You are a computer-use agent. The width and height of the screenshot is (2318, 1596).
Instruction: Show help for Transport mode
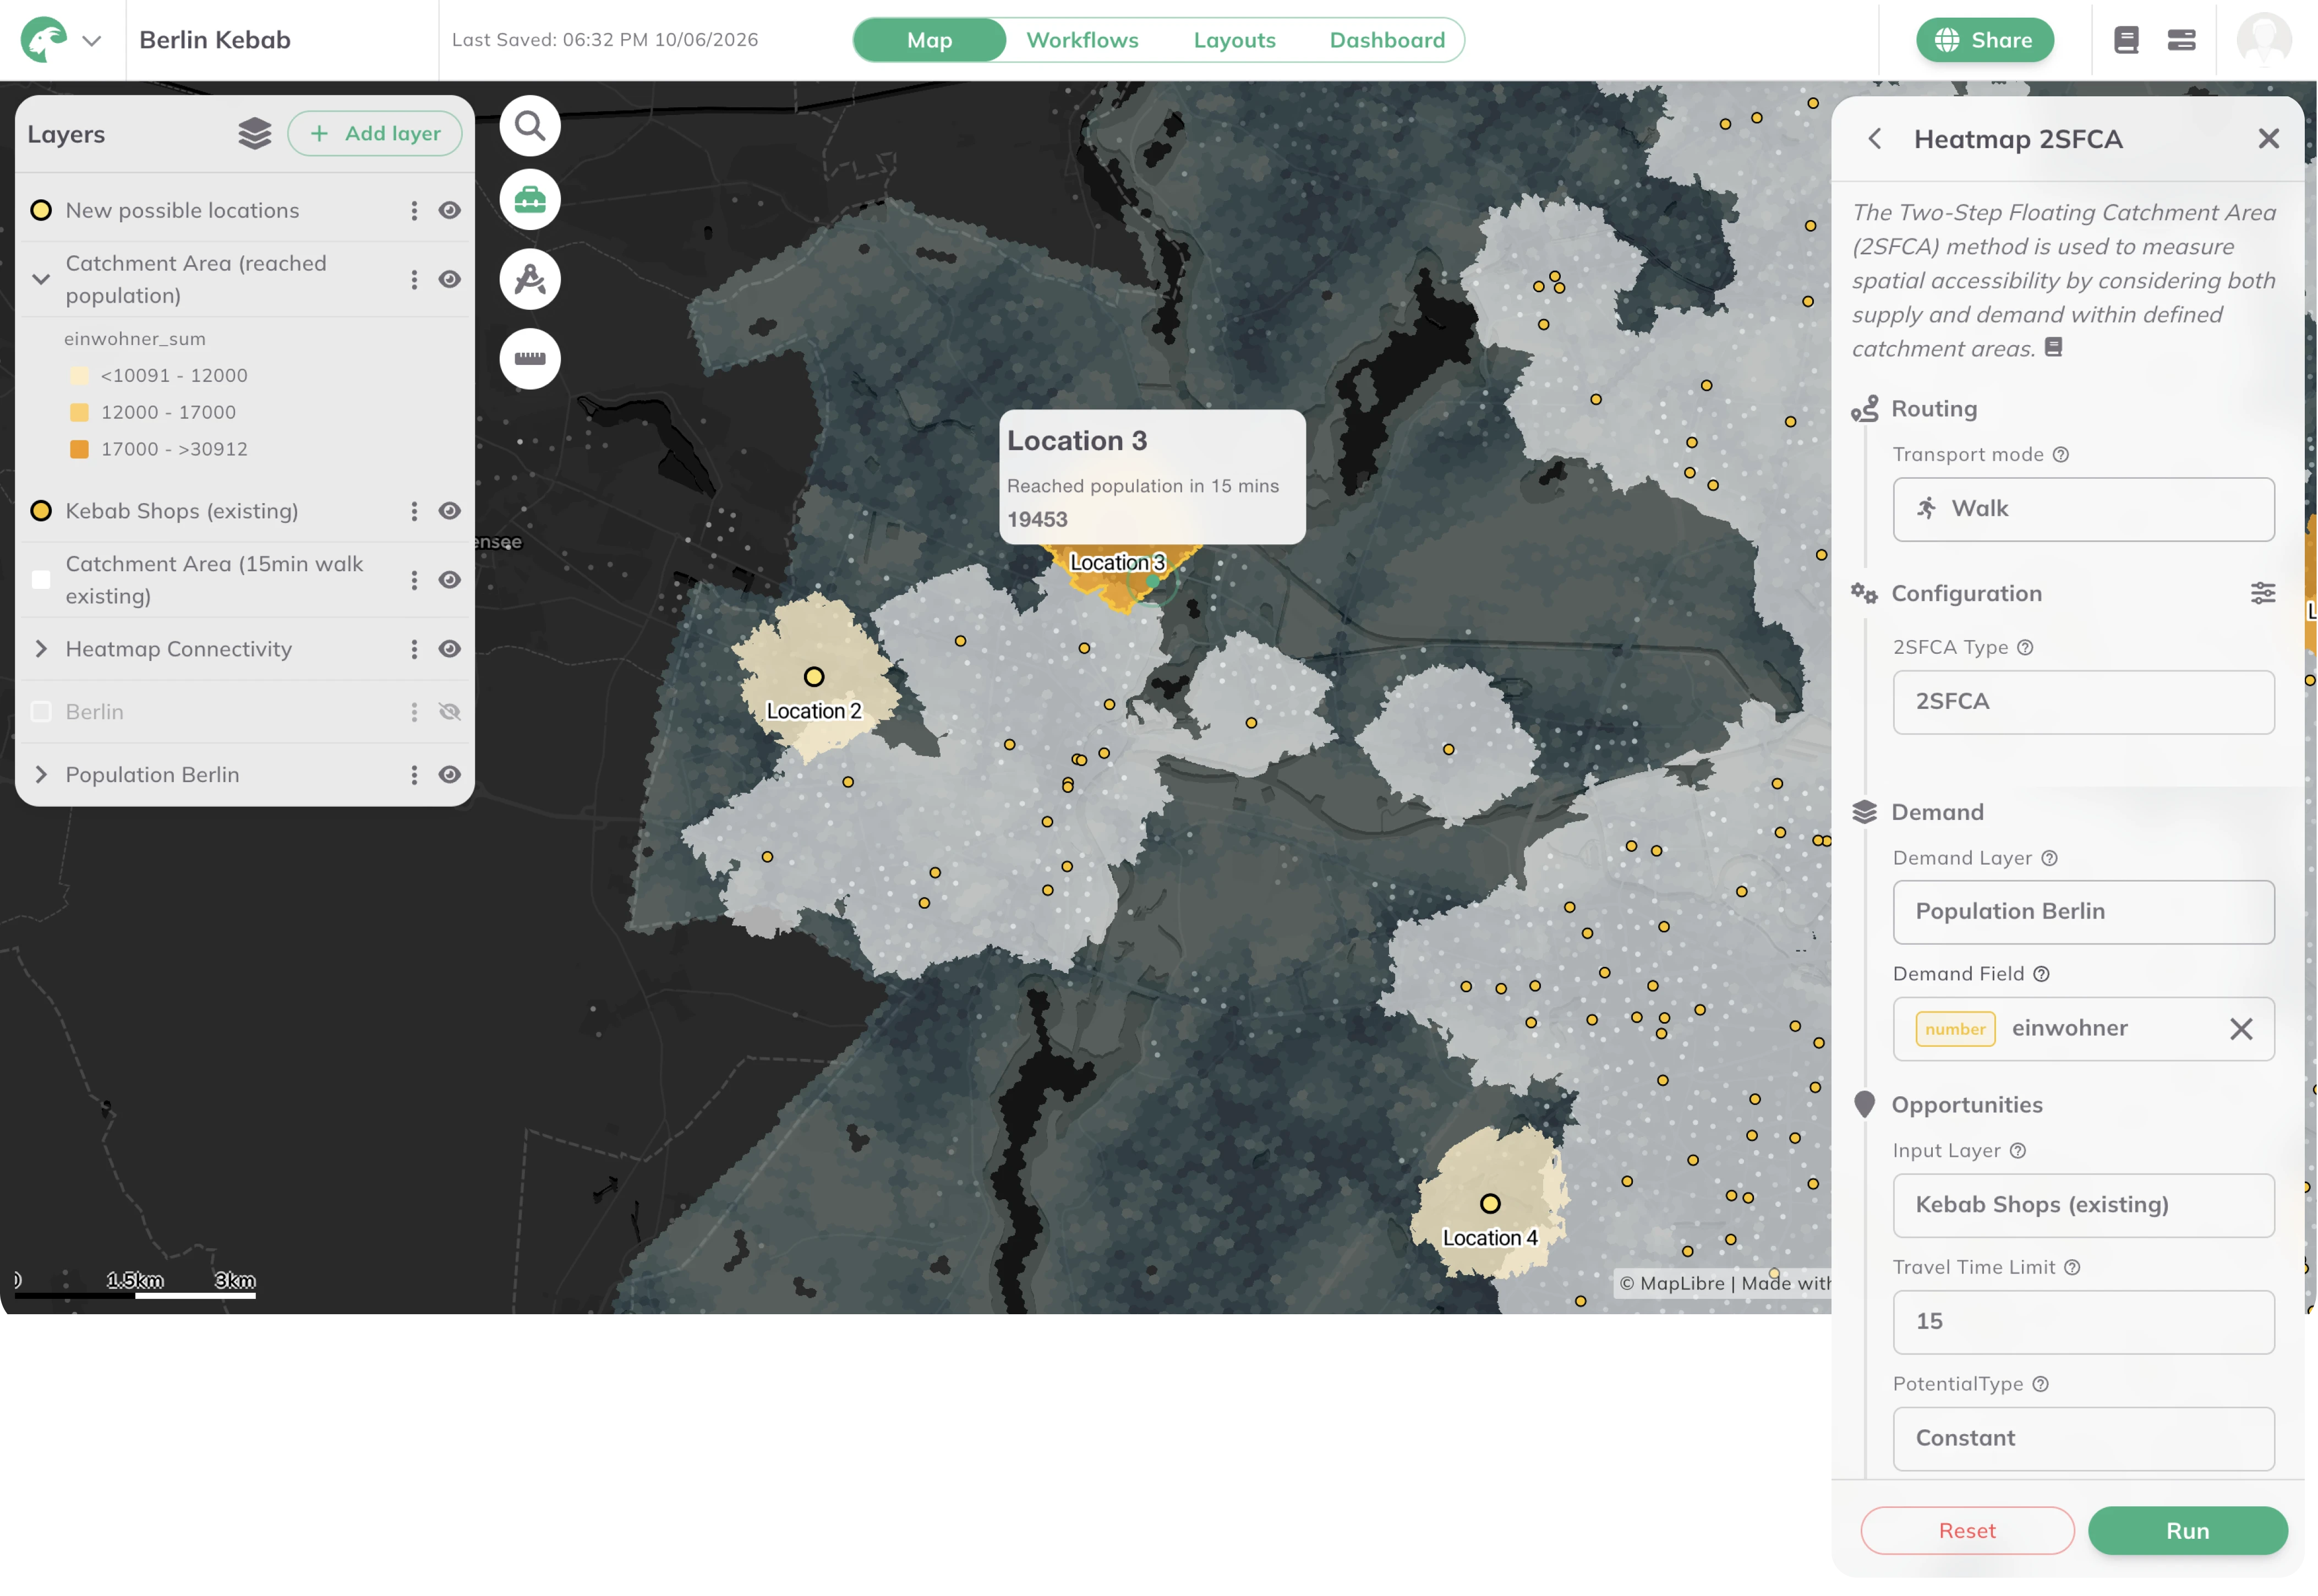[x=2061, y=455]
